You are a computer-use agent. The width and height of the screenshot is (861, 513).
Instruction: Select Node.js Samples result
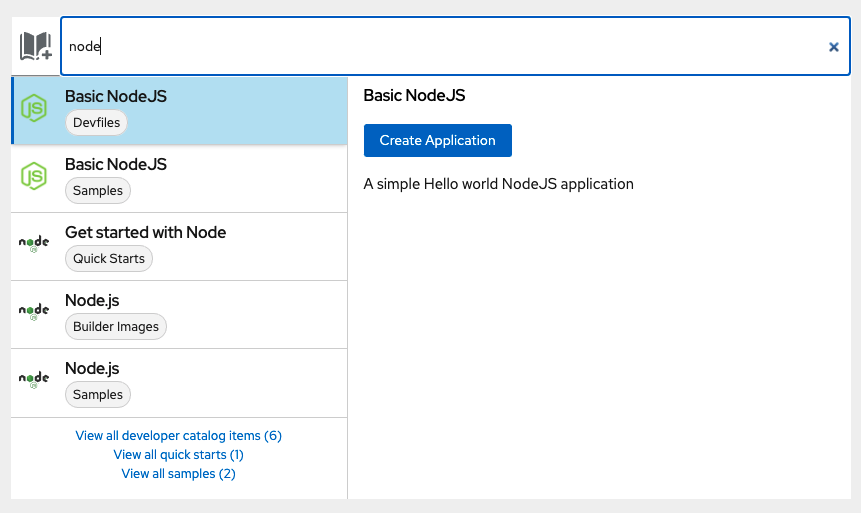pyautogui.click(x=180, y=383)
